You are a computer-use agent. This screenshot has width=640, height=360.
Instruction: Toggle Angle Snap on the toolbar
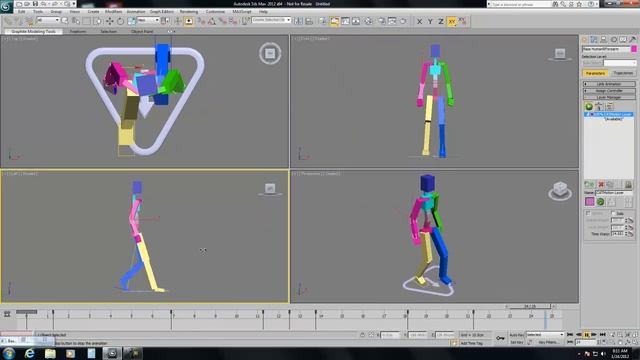coord(212,21)
